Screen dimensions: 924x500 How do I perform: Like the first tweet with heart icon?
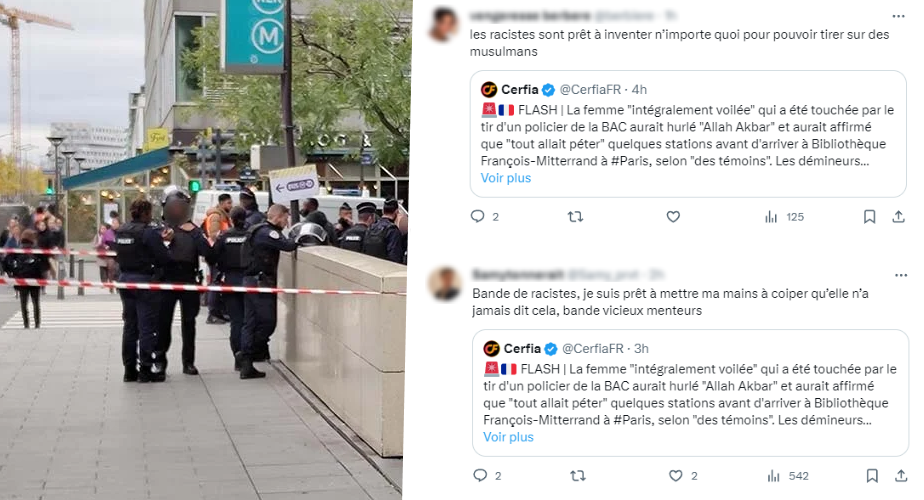click(x=673, y=217)
